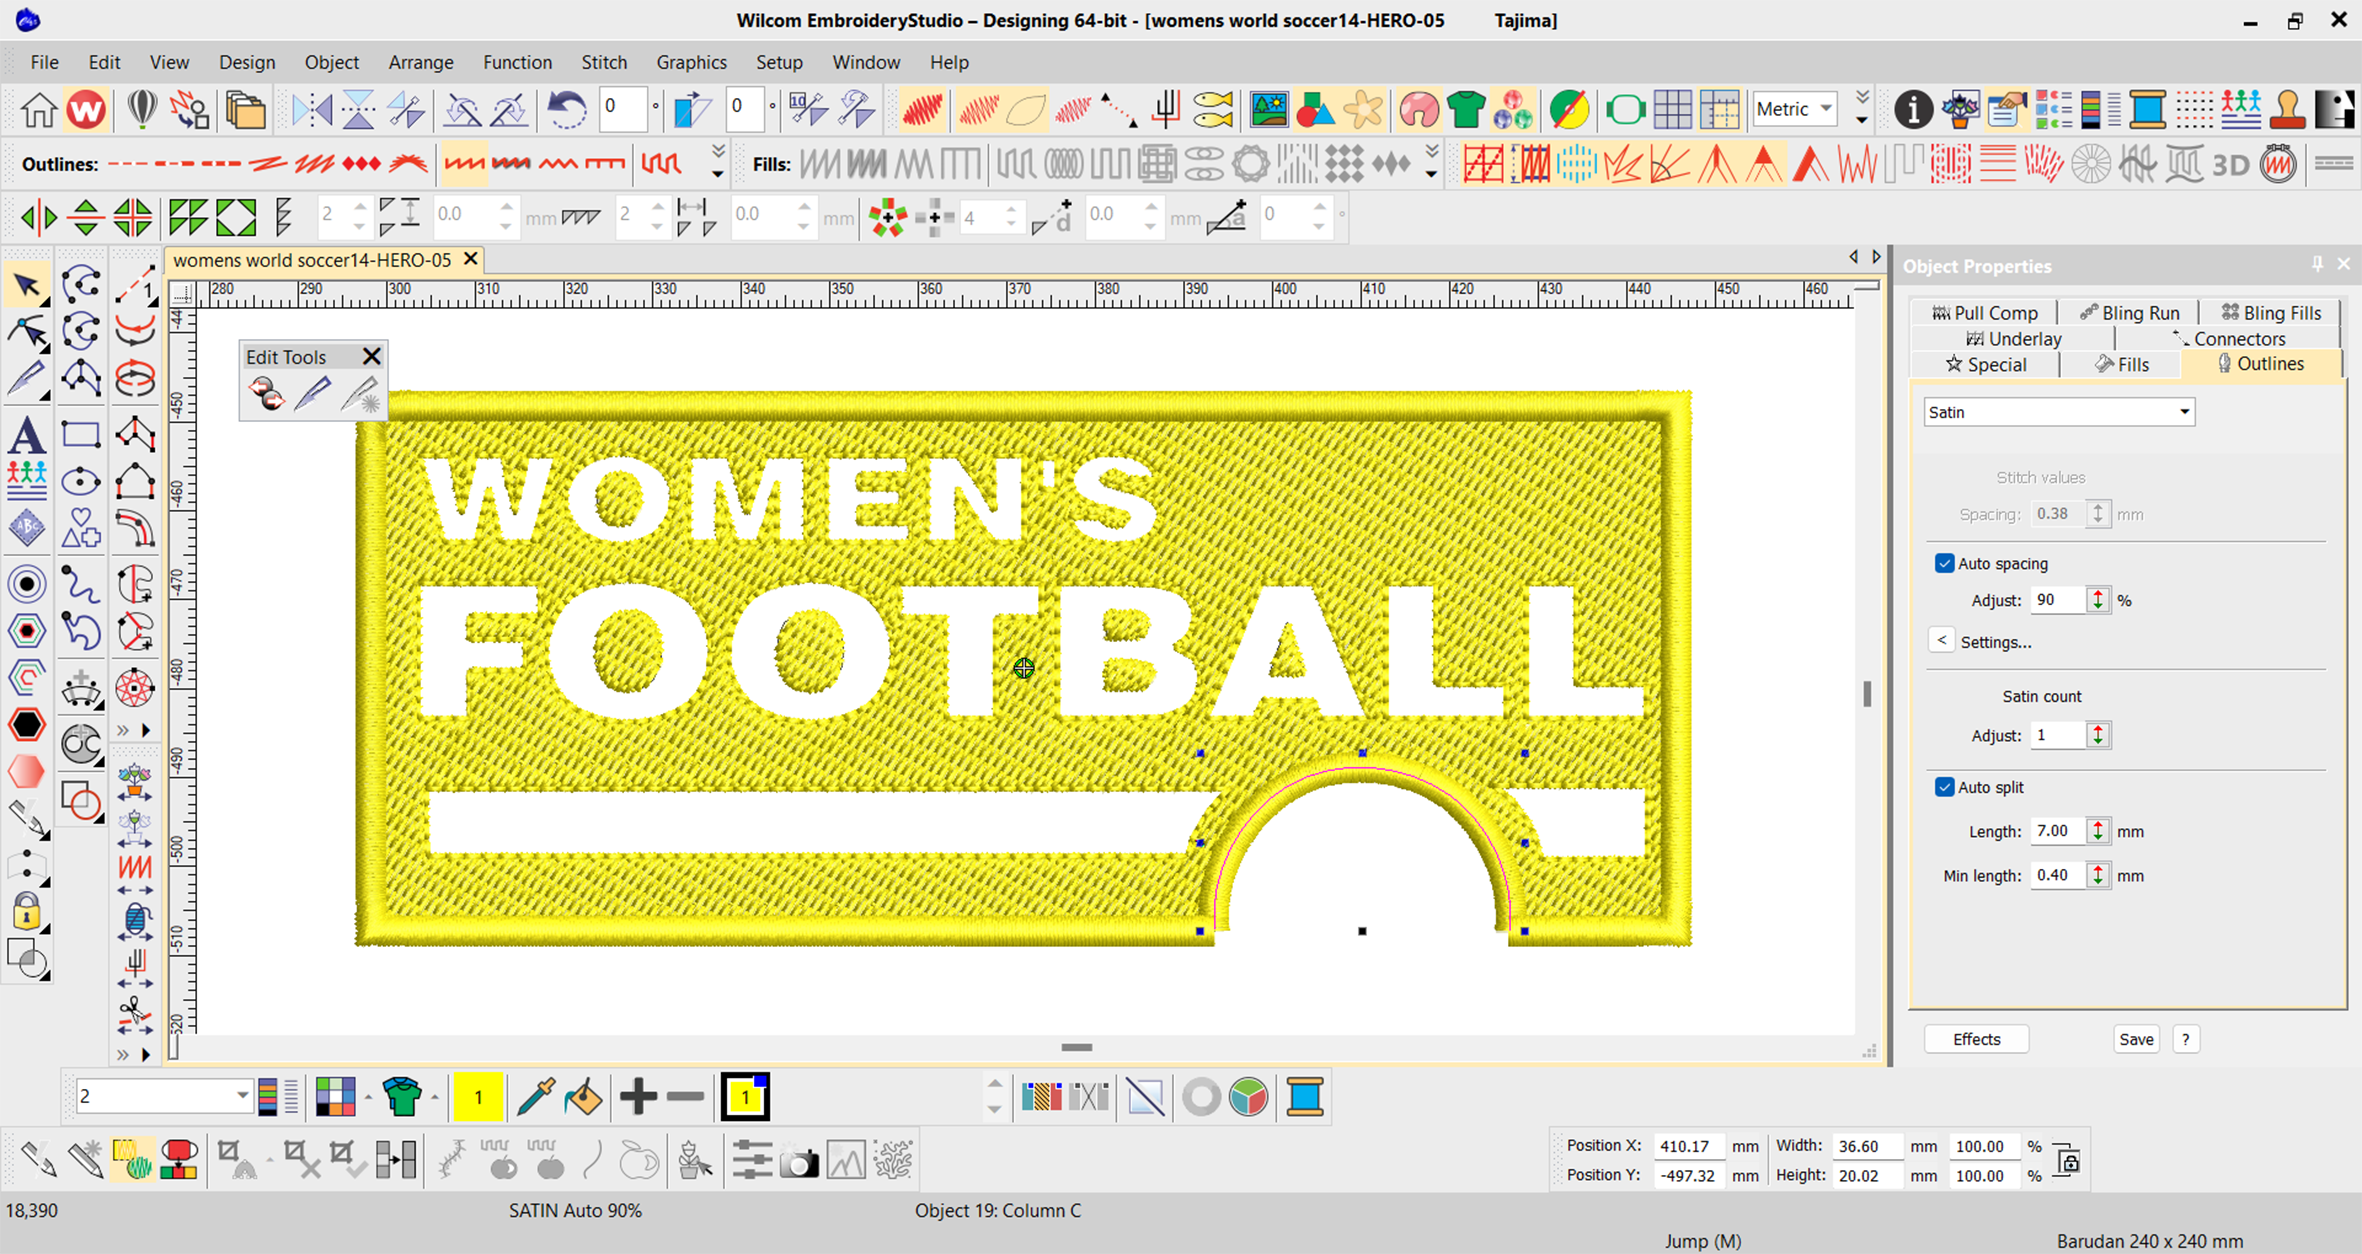The width and height of the screenshot is (2362, 1254).
Task: Click the Home icon in the toolbar
Action: tap(38, 109)
